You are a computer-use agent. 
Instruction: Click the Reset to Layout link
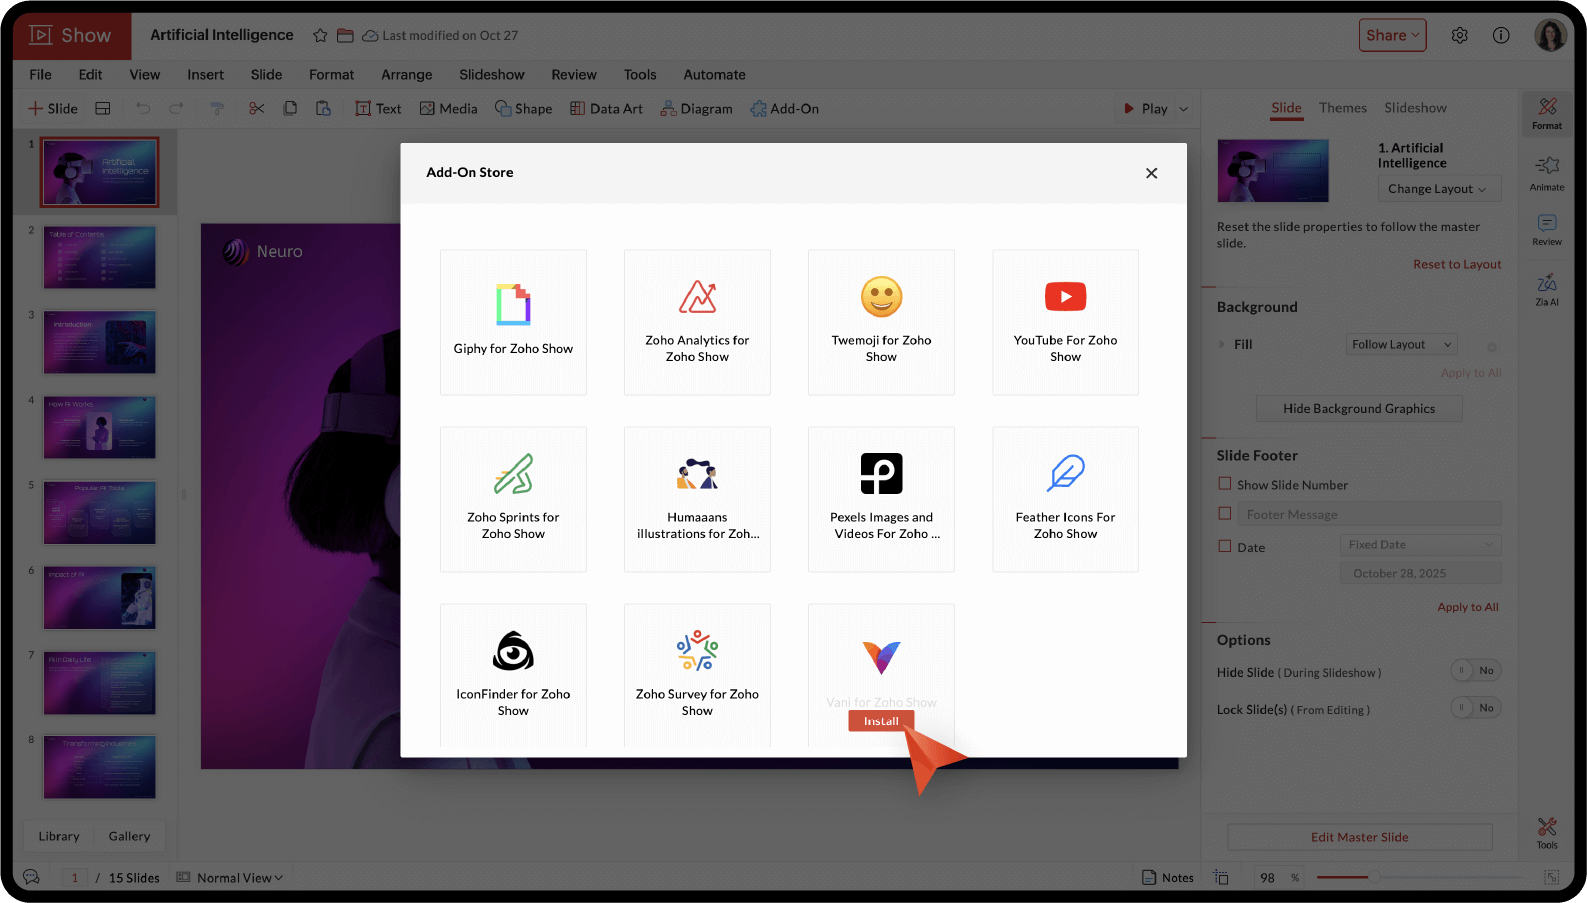1457,264
